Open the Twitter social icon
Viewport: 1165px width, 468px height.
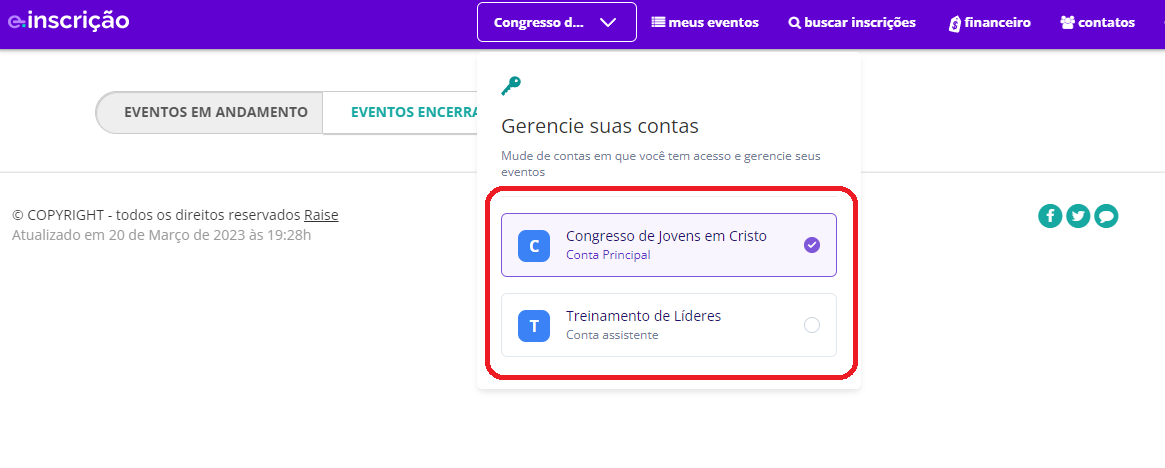(1078, 215)
